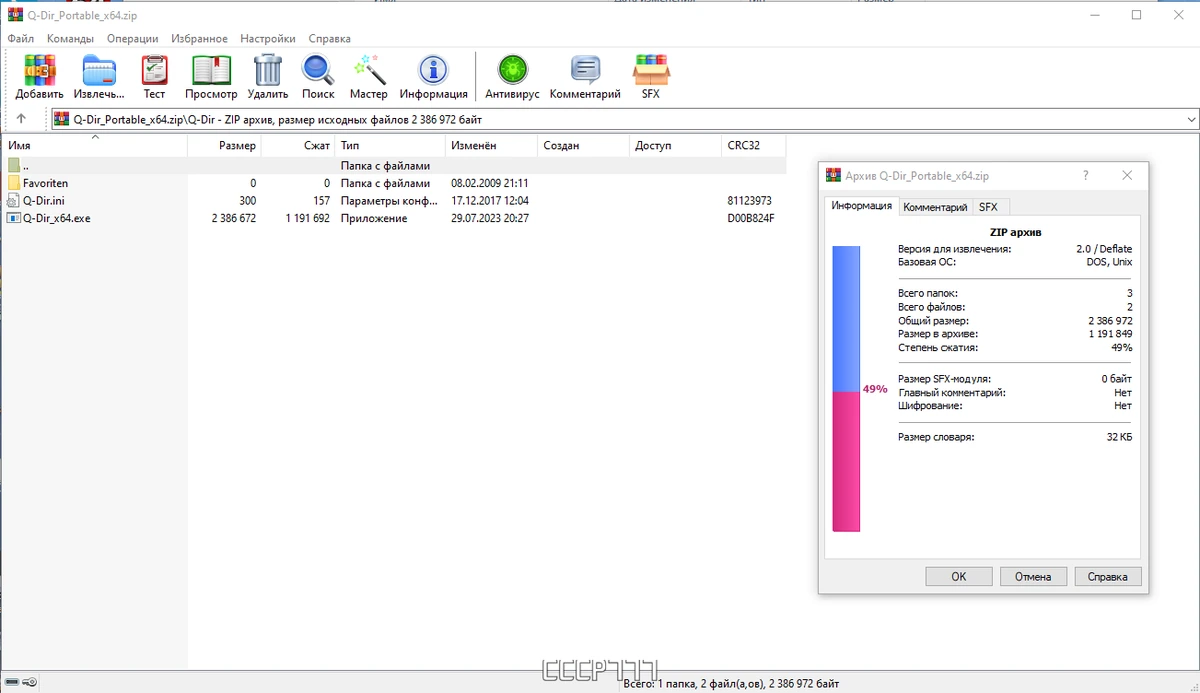Click the Q-Dir.ini file icon
Screen dimensions: 1200x693
14,200
